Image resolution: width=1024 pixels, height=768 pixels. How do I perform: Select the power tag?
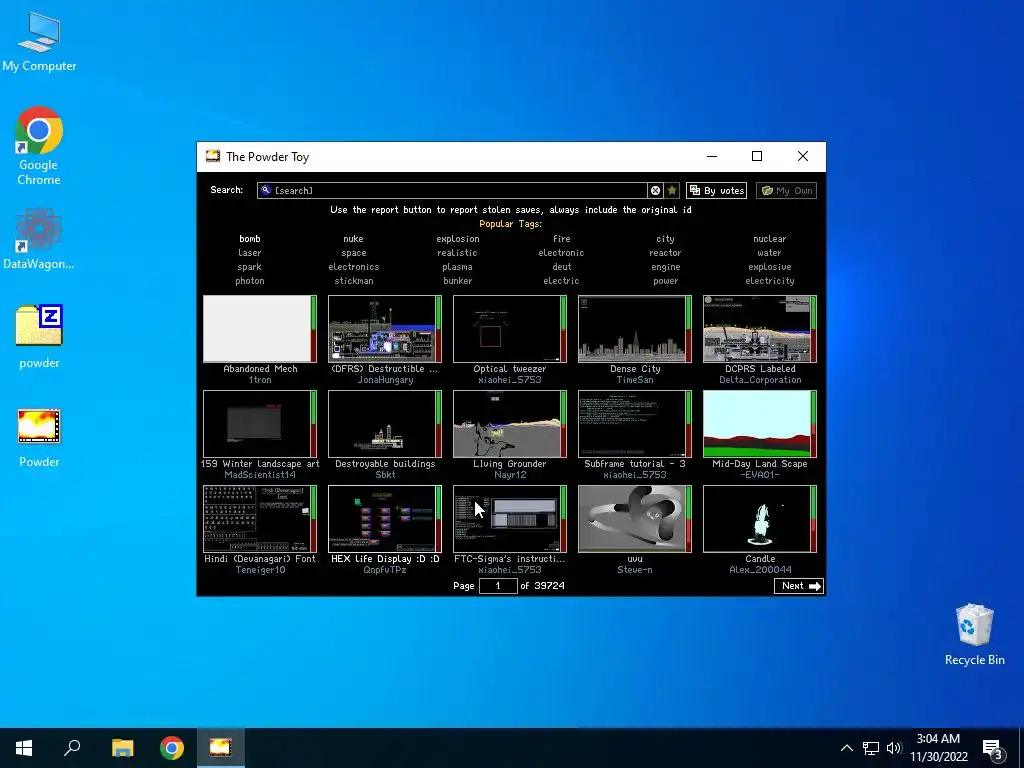(x=665, y=281)
